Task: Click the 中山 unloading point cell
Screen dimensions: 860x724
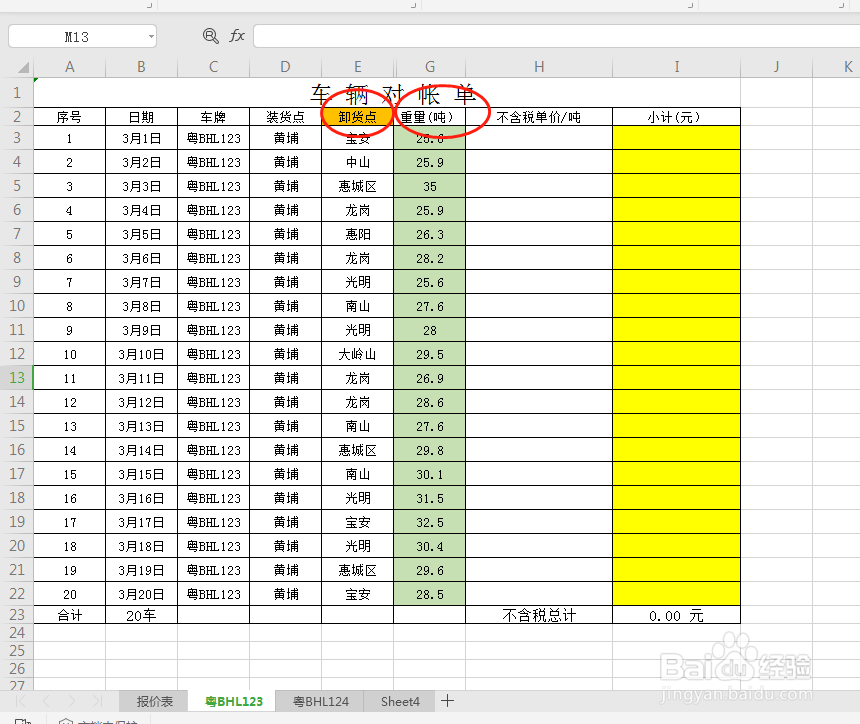Action: (x=358, y=162)
